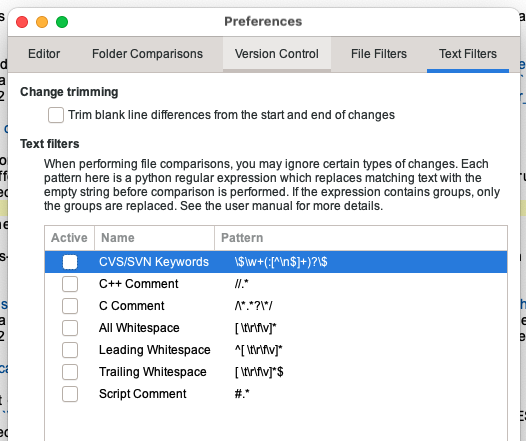Select the C++ Comment row name
Screen dimensions: 526x441
[139, 284]
